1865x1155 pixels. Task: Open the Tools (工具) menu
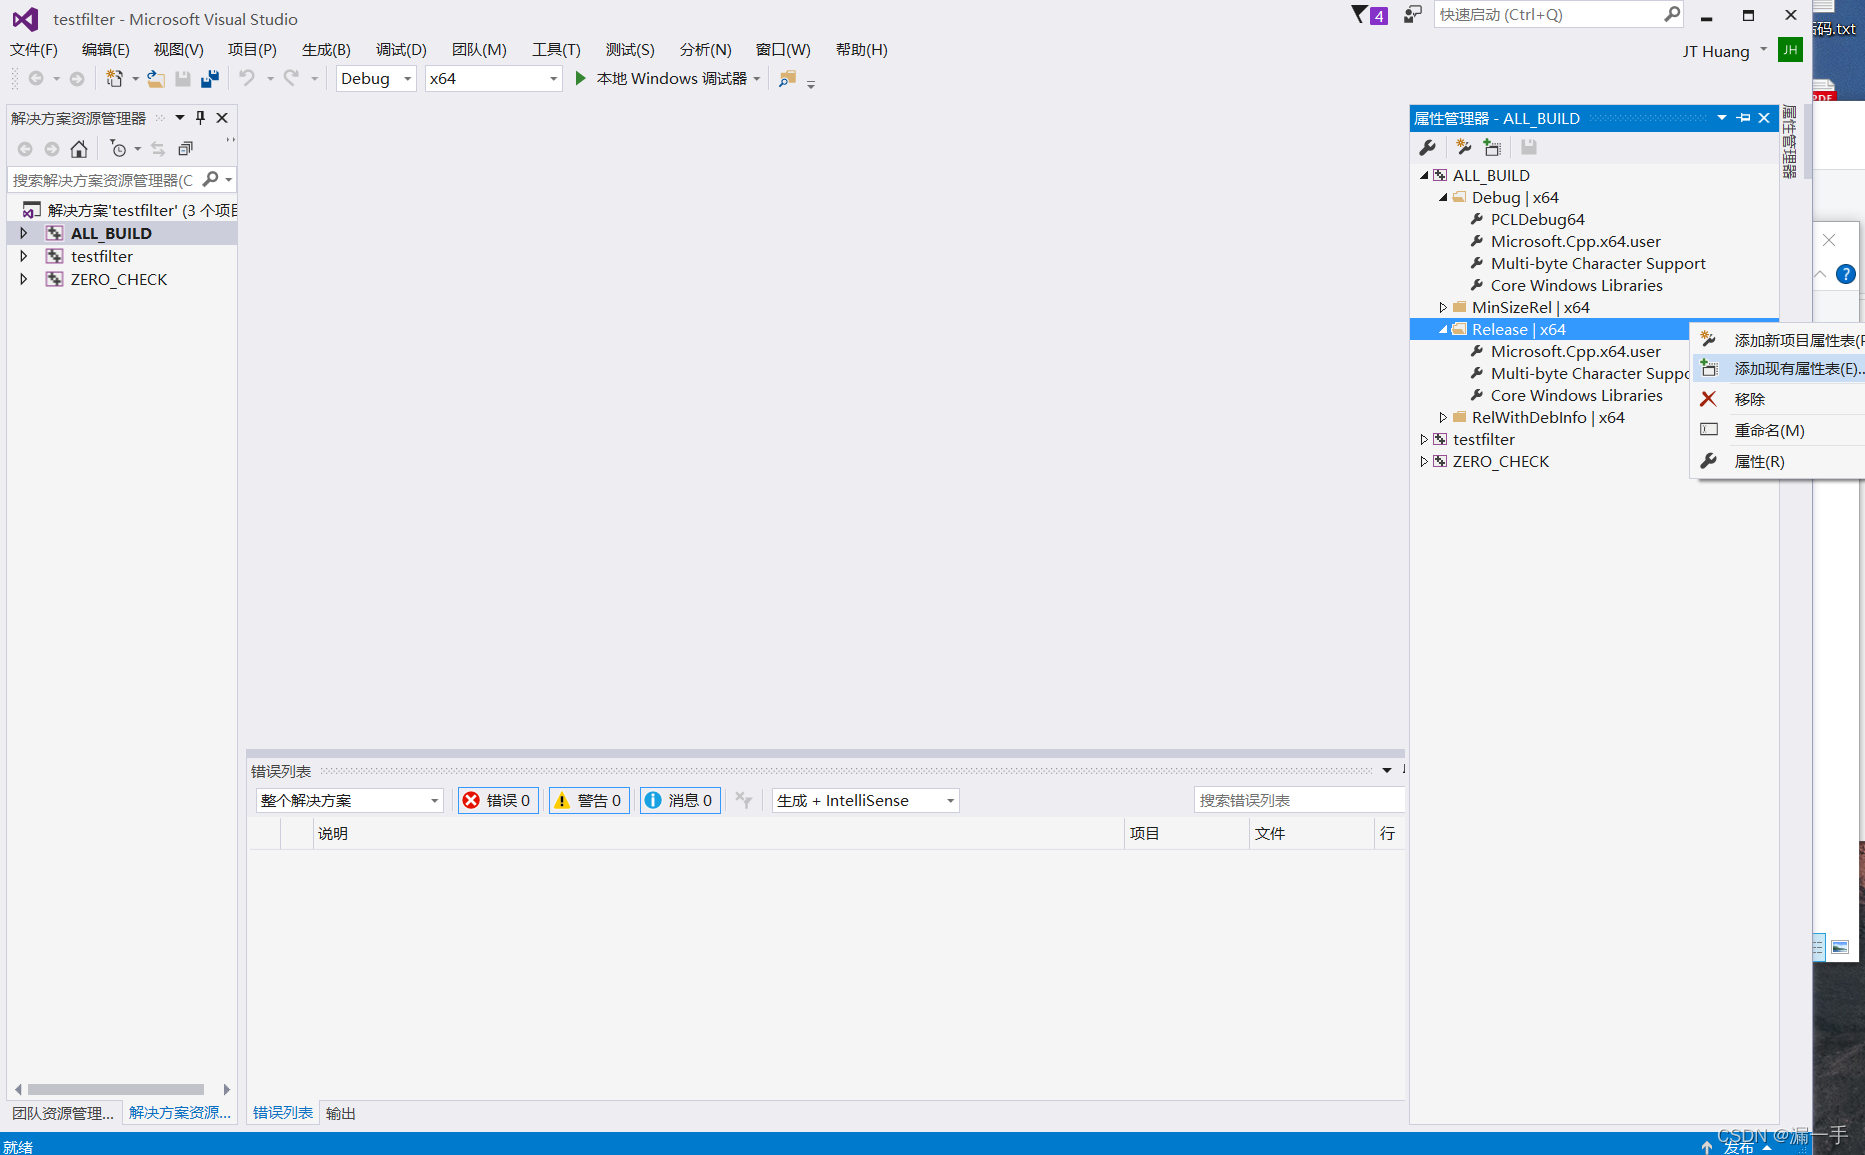(x=556, y=49)
